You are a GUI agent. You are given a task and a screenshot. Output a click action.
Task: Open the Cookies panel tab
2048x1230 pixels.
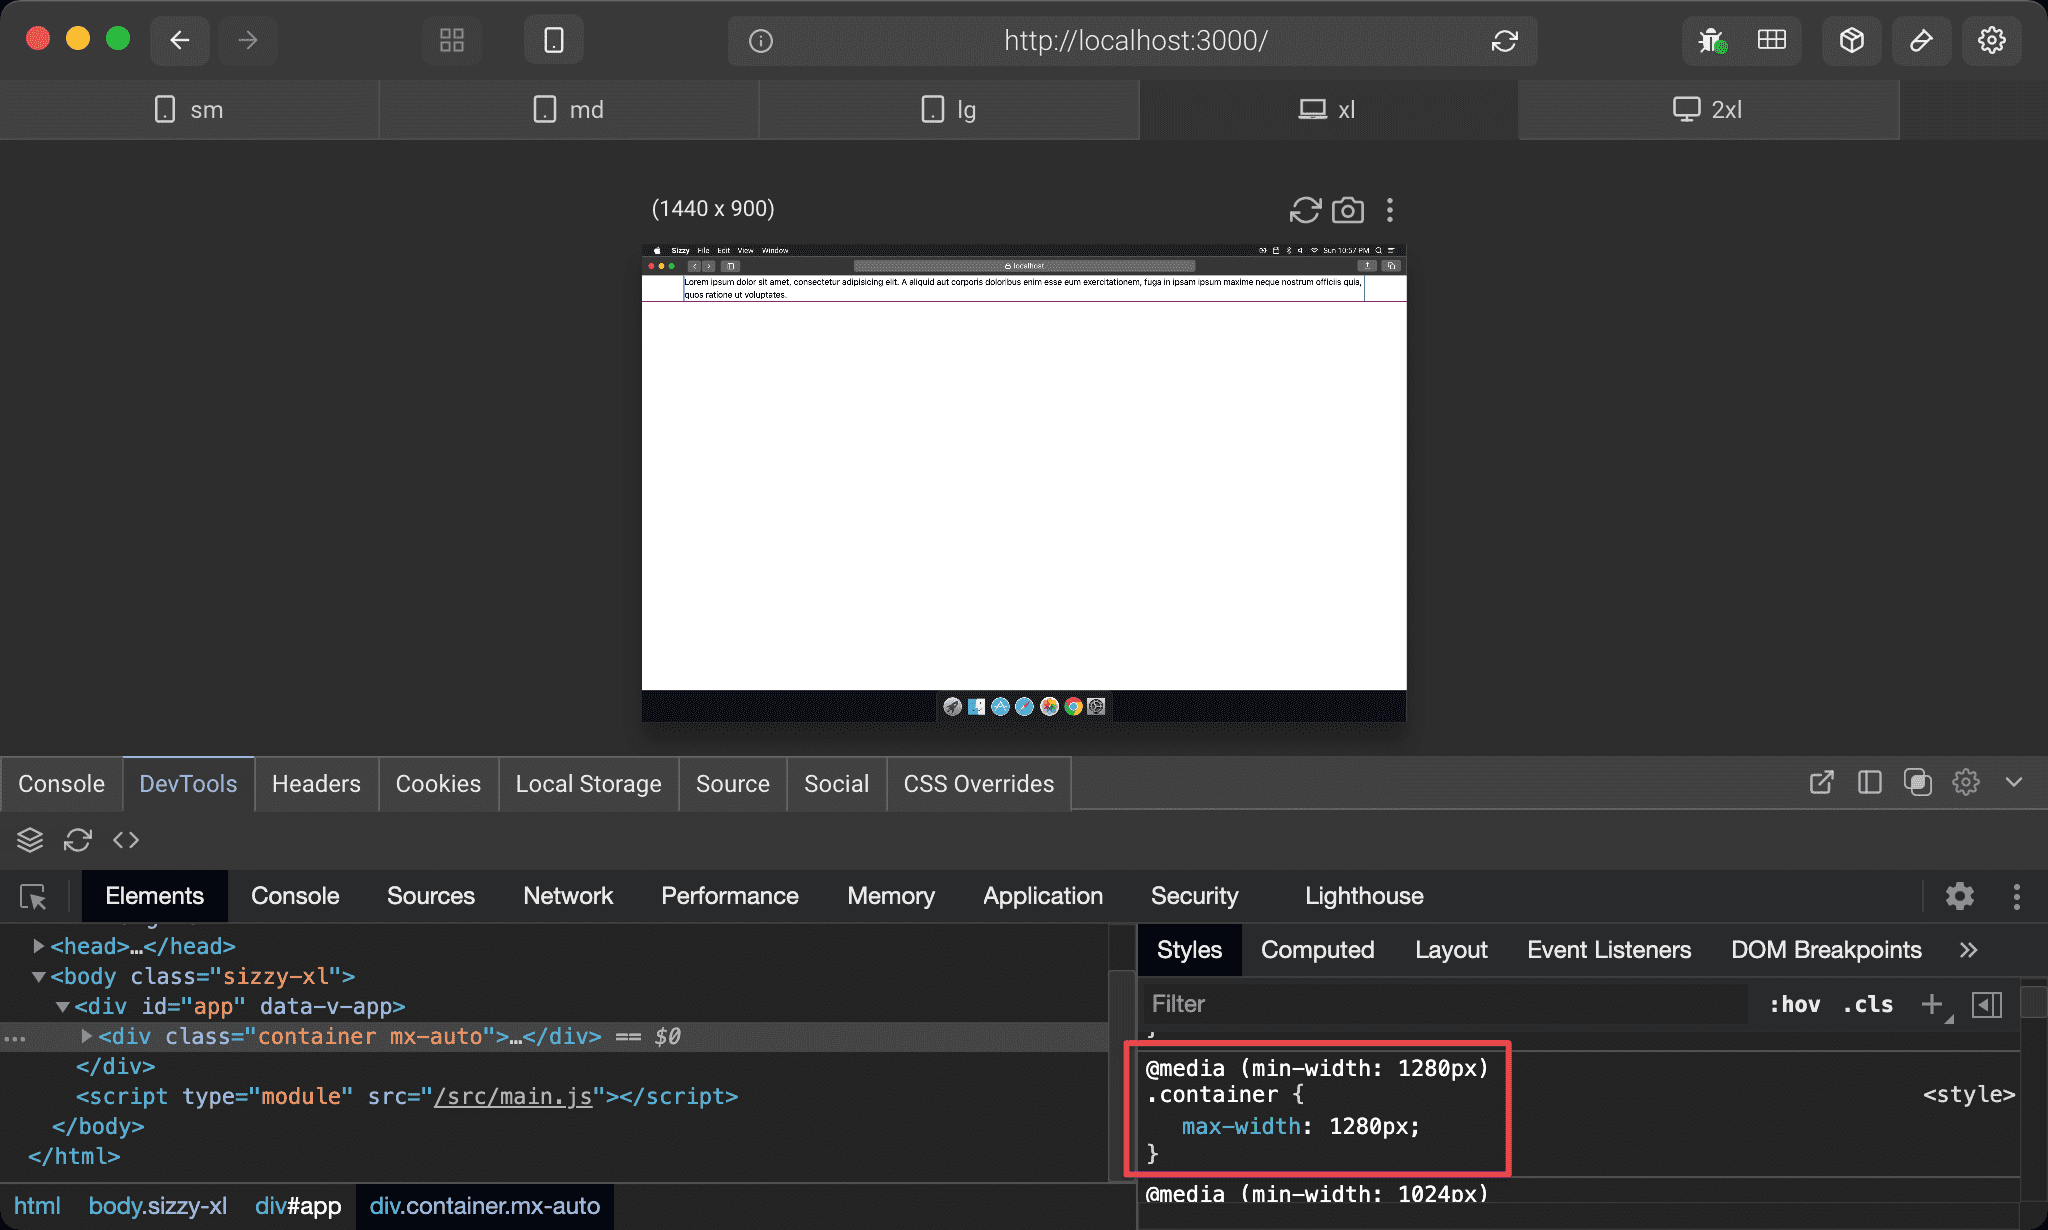click(438, 783)
